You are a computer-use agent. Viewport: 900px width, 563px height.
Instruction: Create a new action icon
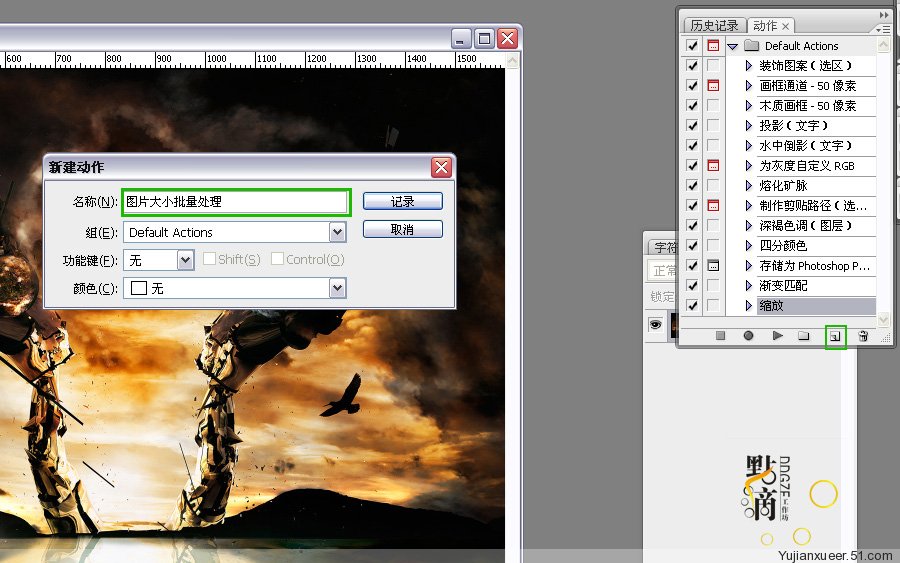point(835,336)
